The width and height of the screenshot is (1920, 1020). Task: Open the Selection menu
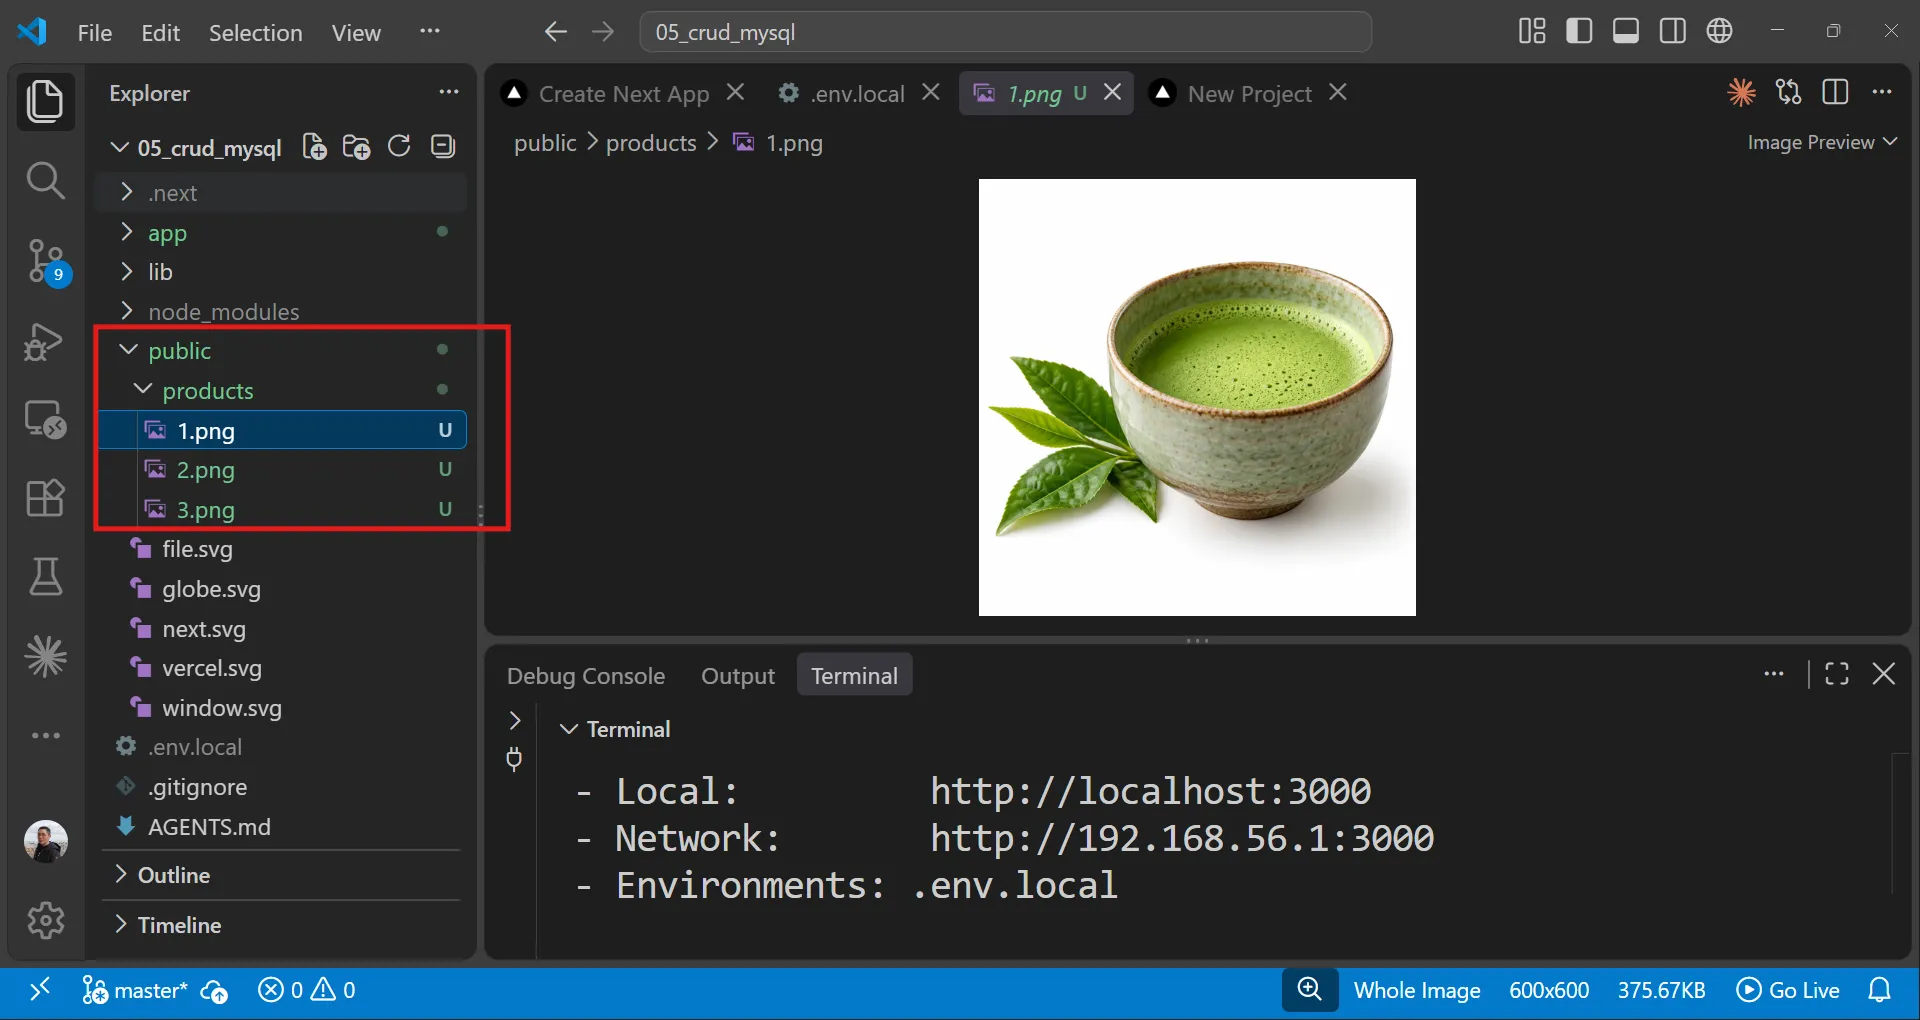tap(255, 32)
